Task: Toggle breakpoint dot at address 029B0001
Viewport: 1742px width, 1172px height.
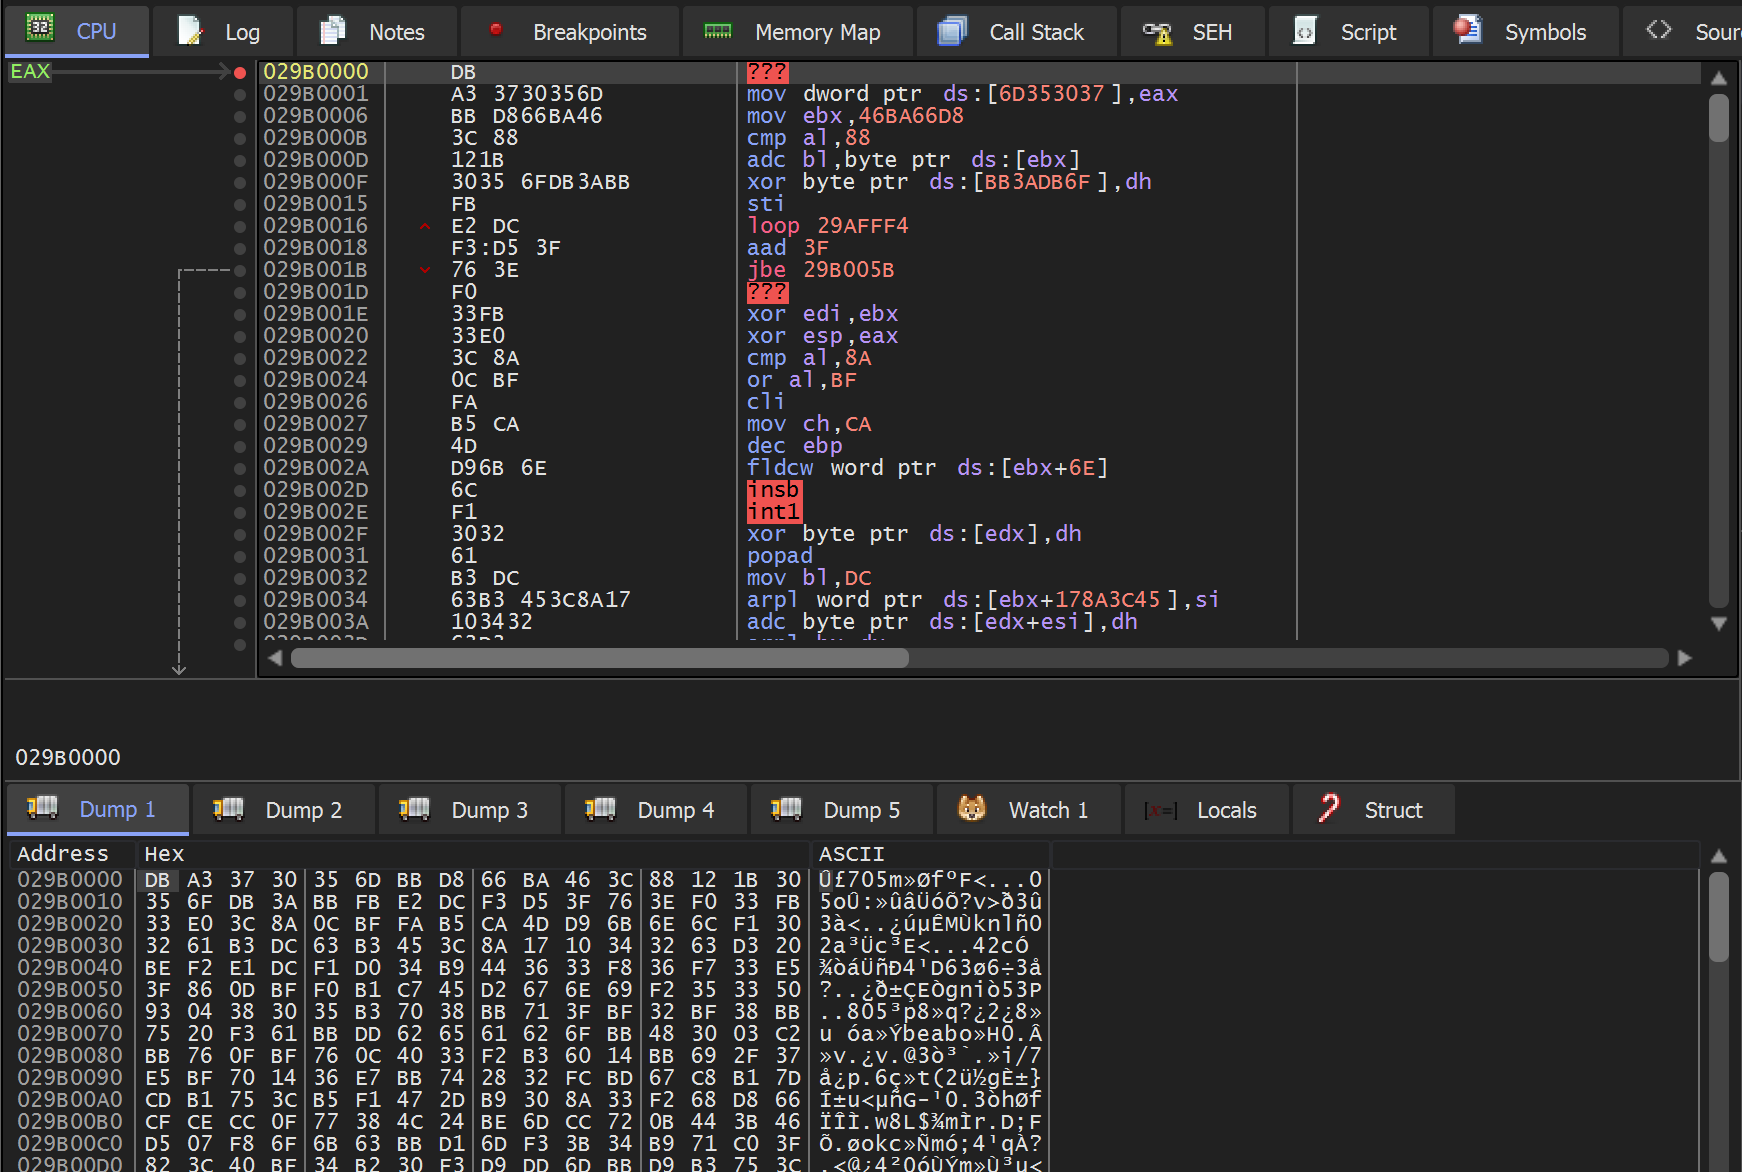Action: [x=240, y=94]
